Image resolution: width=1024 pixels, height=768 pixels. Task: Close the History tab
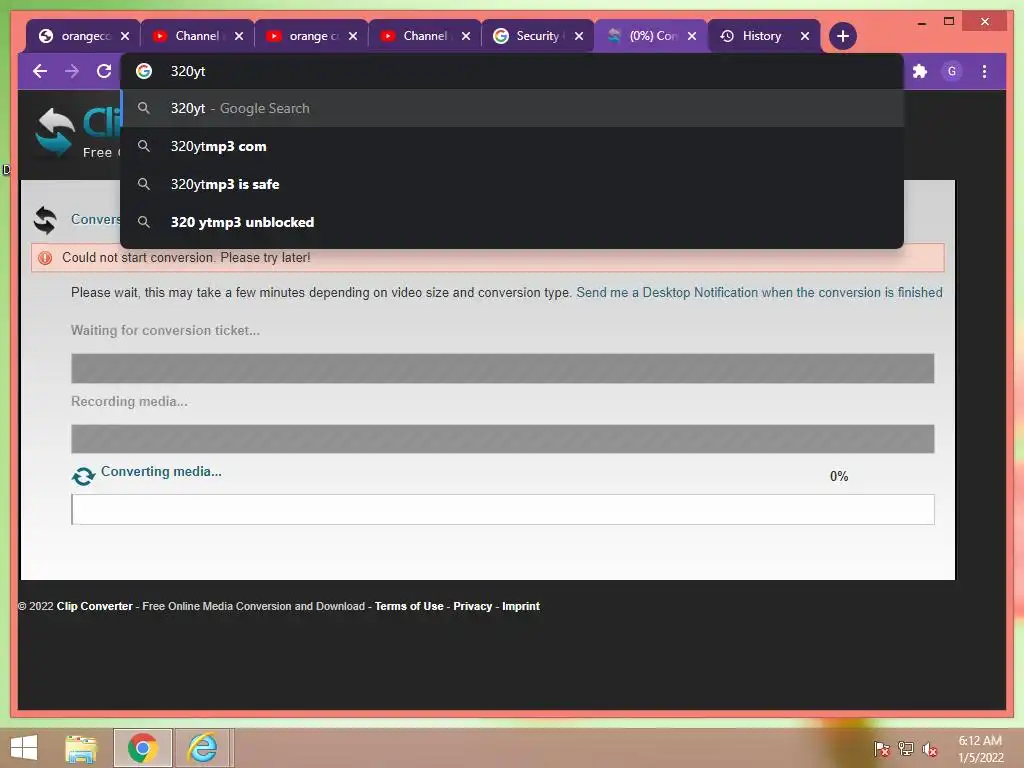[x=805, y=36]
